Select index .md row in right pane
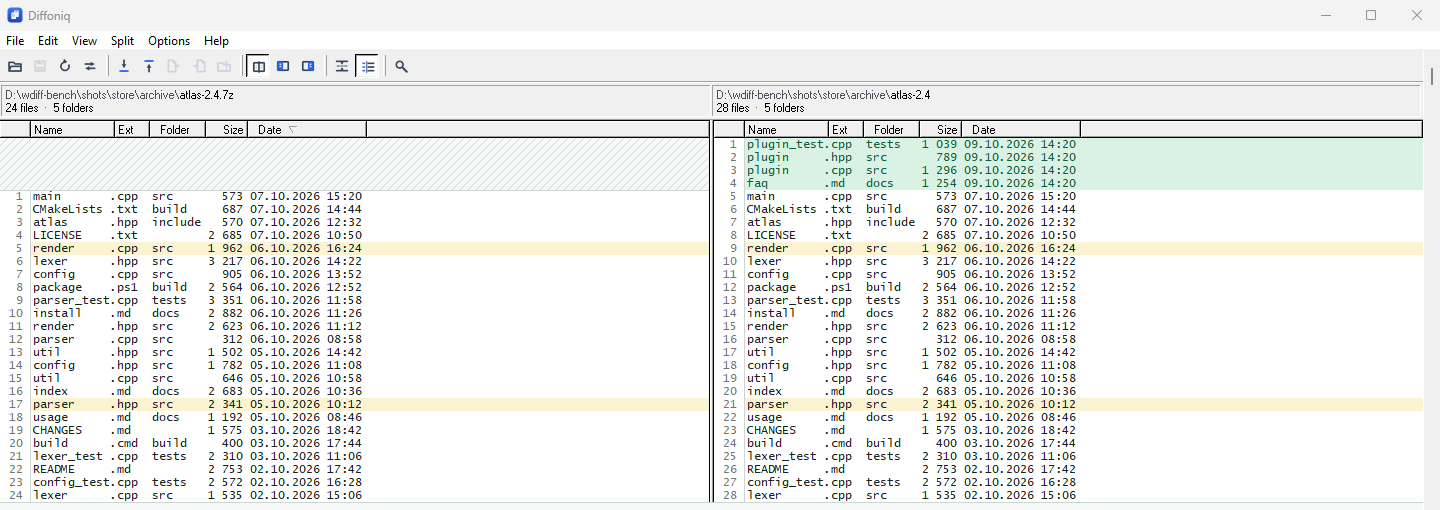 [x=1067, y=391]
